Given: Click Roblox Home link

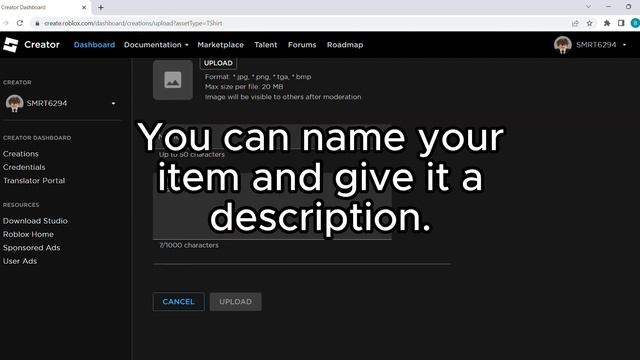Looking at the screenshot, I should coord(28,234).
